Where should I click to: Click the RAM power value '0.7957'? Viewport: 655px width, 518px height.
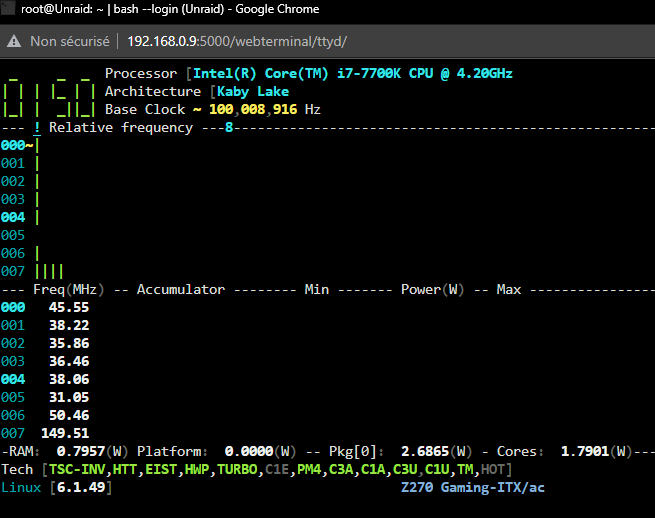tap(81, 451)
